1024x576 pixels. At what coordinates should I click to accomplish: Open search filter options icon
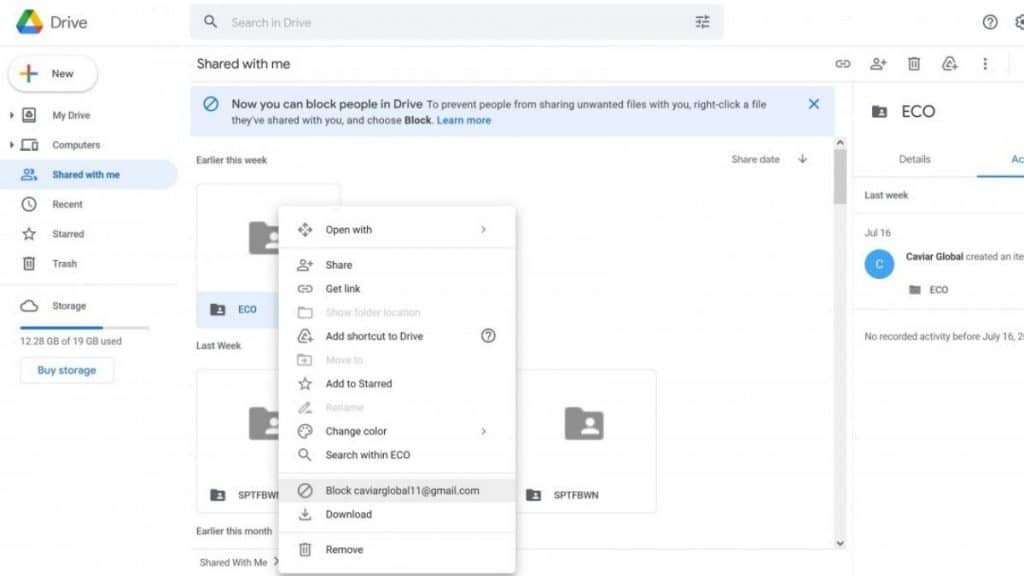pos(702,22)
